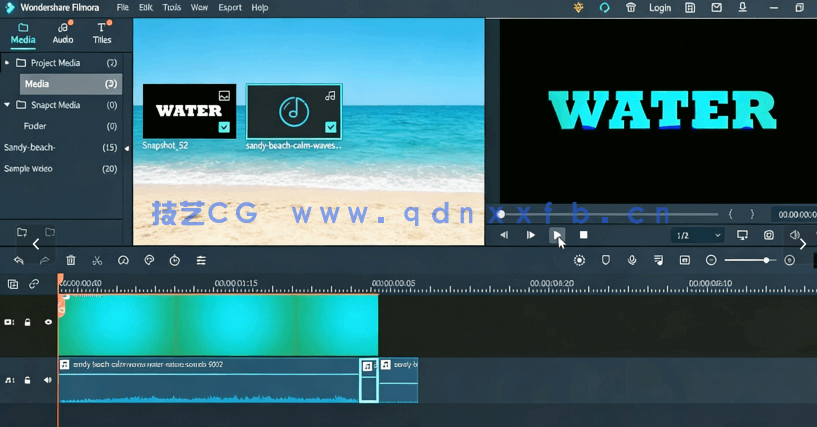Mute the audio track speaker
This screenshot has width=817, height=427.
pos(47,380)
